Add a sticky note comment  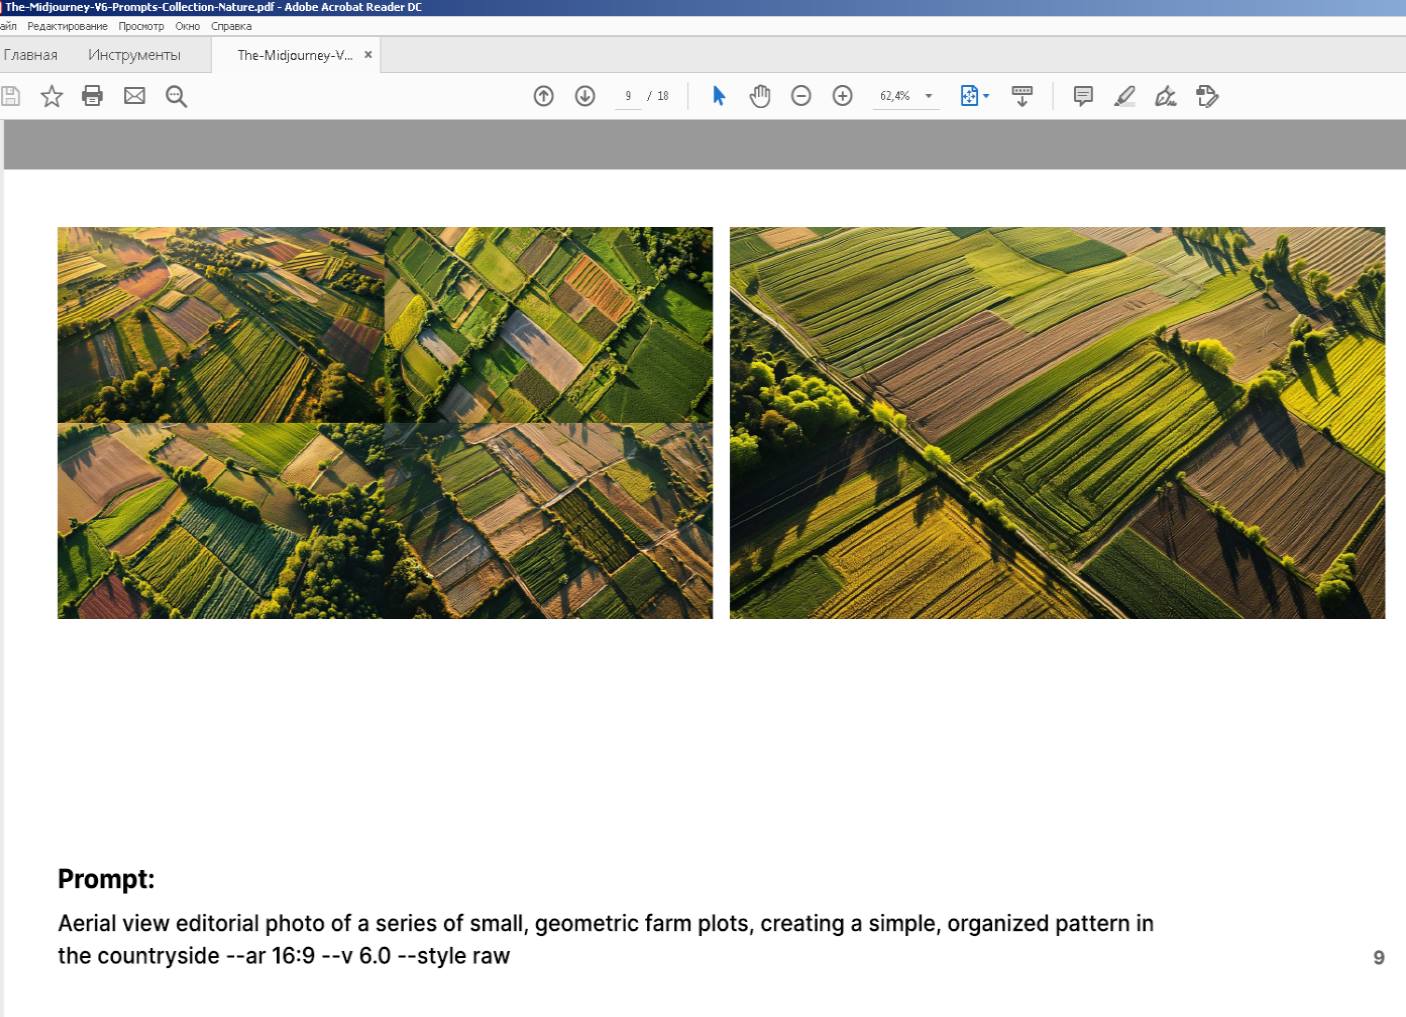point(1083,96)
